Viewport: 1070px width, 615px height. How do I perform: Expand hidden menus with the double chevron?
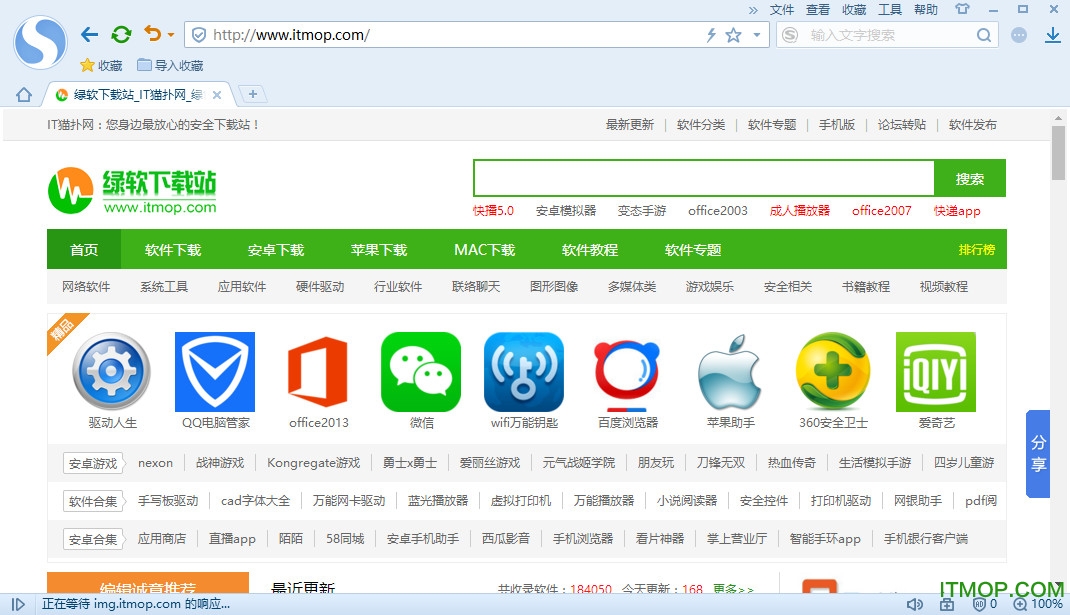pyautogui.click(x=753, y=10)
